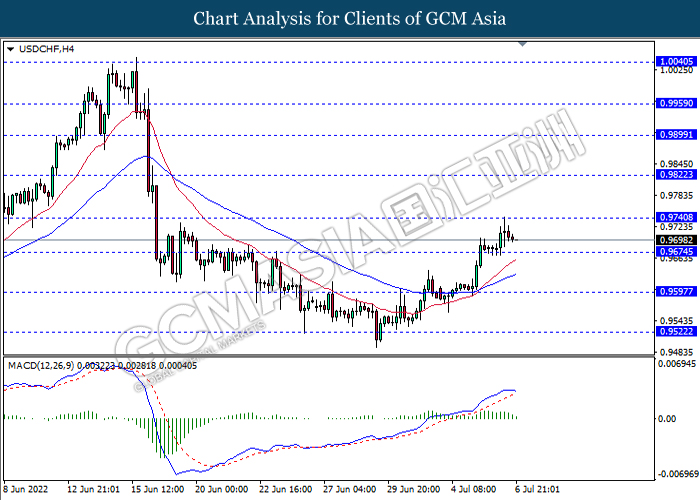Click the MACD -0.006969 scale value
The image size is (700, 500).
pos(678,473)
